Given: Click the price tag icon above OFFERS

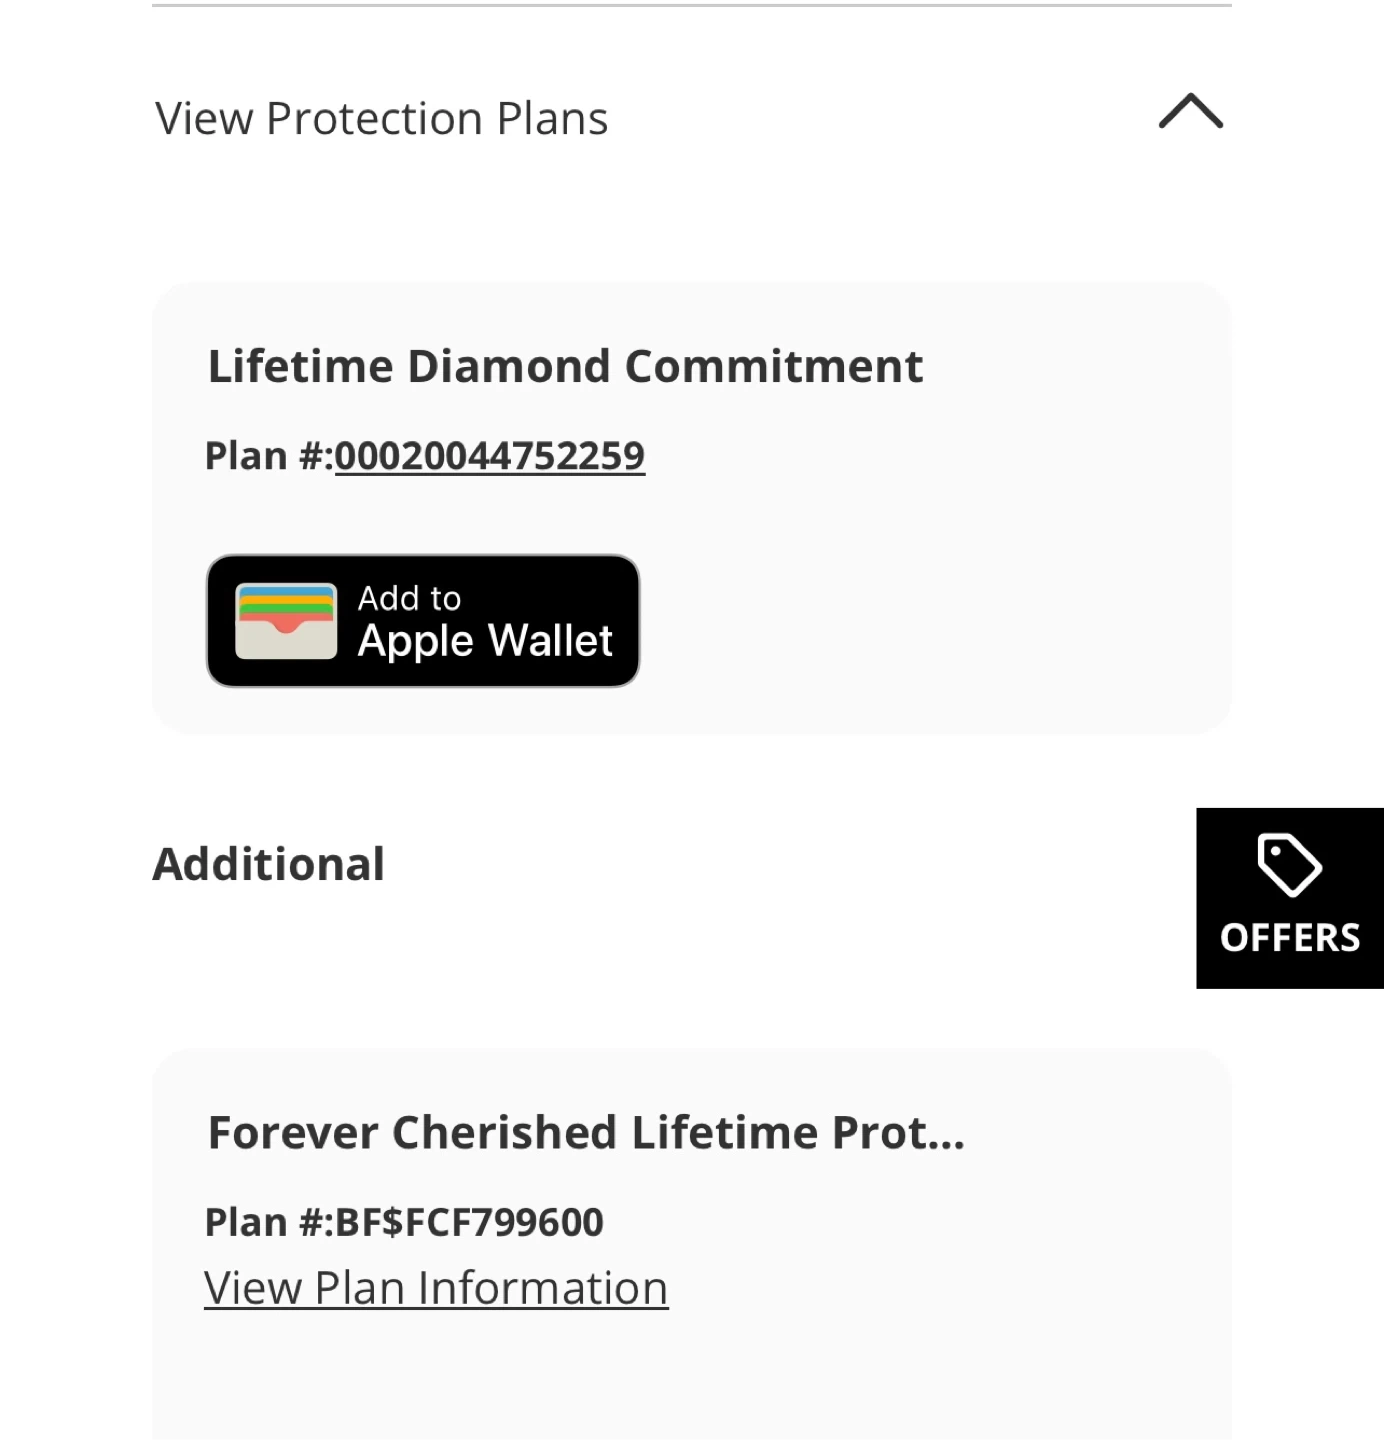Looking at the screenshot, I should (x=1289, y=865).
